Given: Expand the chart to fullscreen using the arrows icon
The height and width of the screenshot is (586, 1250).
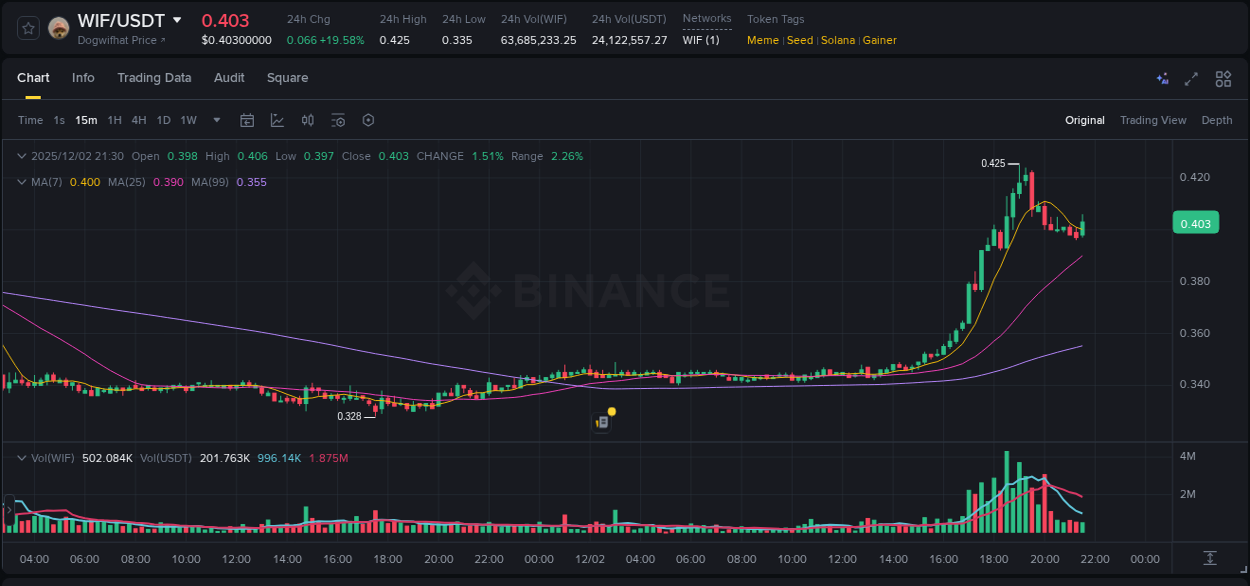Looking at the screenshot, I should pyautogui.click(x=1191, y=78).
